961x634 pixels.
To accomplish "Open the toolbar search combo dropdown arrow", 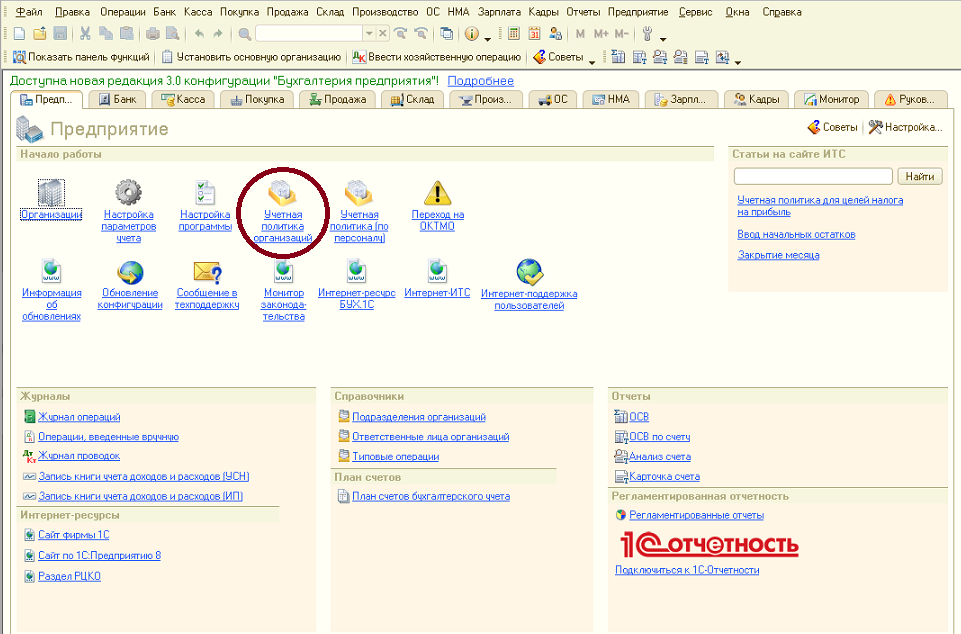I will tap(369, 34).
